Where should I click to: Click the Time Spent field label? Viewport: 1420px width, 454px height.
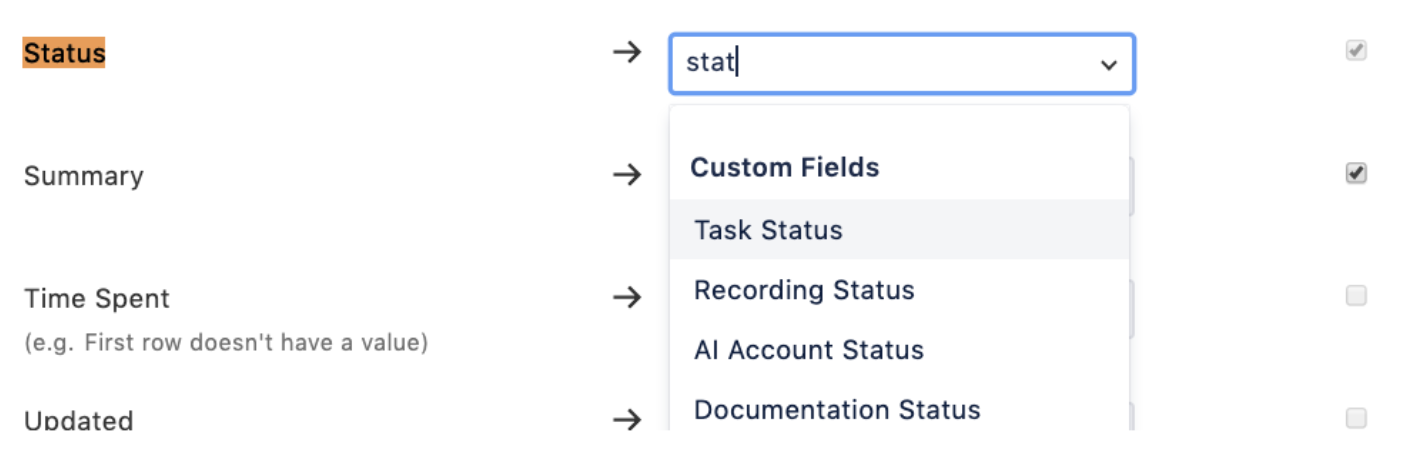pos(97,298)
